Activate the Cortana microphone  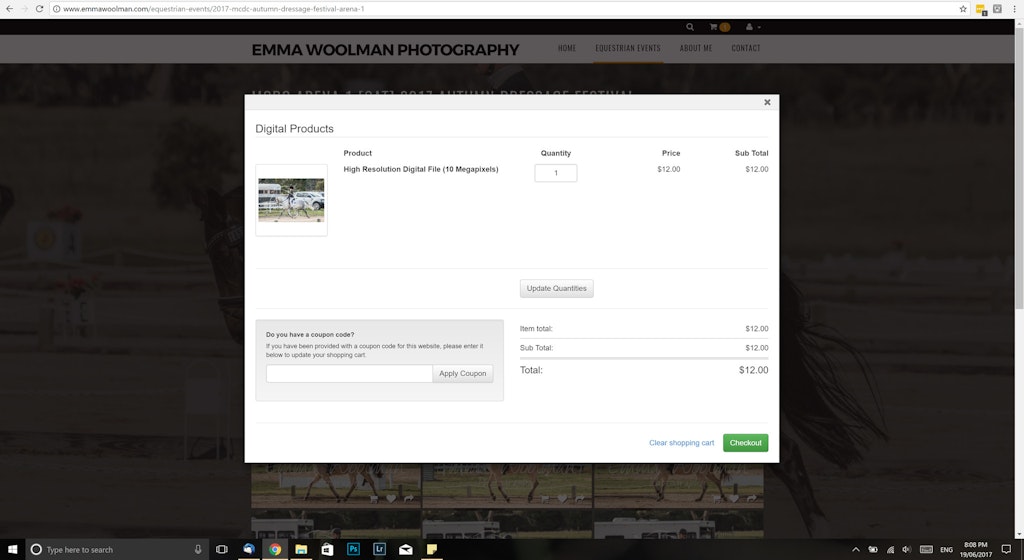point(198,550)
